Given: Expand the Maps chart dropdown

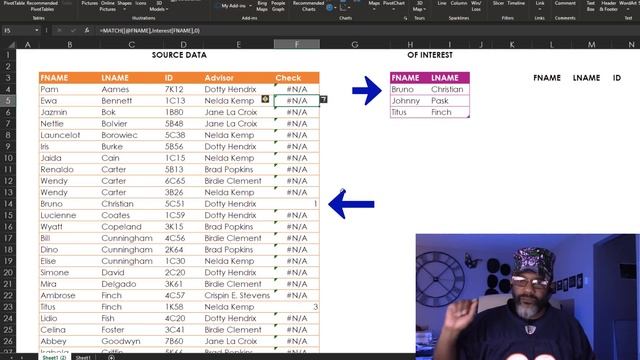Looking at the screenshot, I should coord(374,9).
